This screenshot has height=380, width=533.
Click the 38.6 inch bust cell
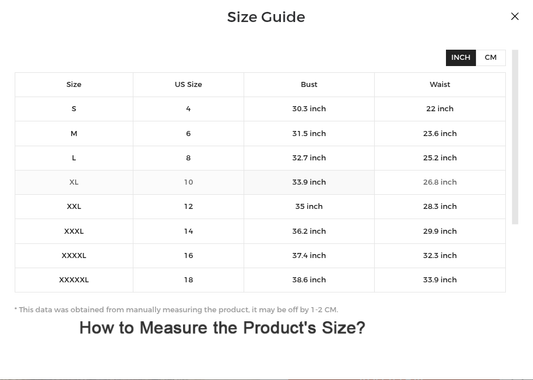click(x=309, y=280)
